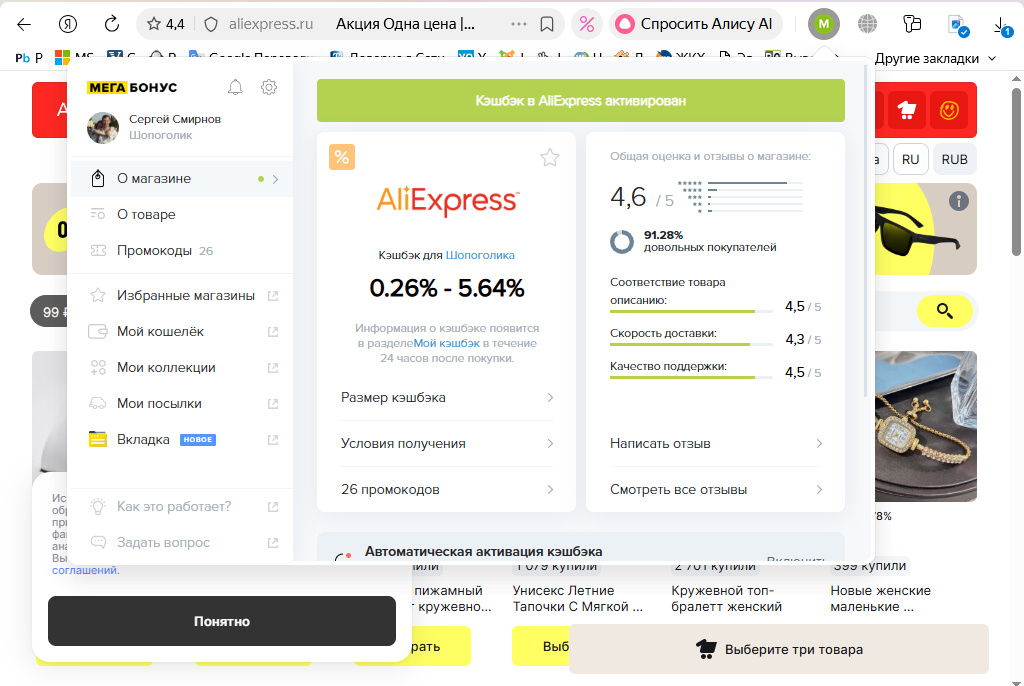The height and width of the screenshot is (686, 1024).
Task: Open Megabonus notifications bell
Action: tap(235, 87)
